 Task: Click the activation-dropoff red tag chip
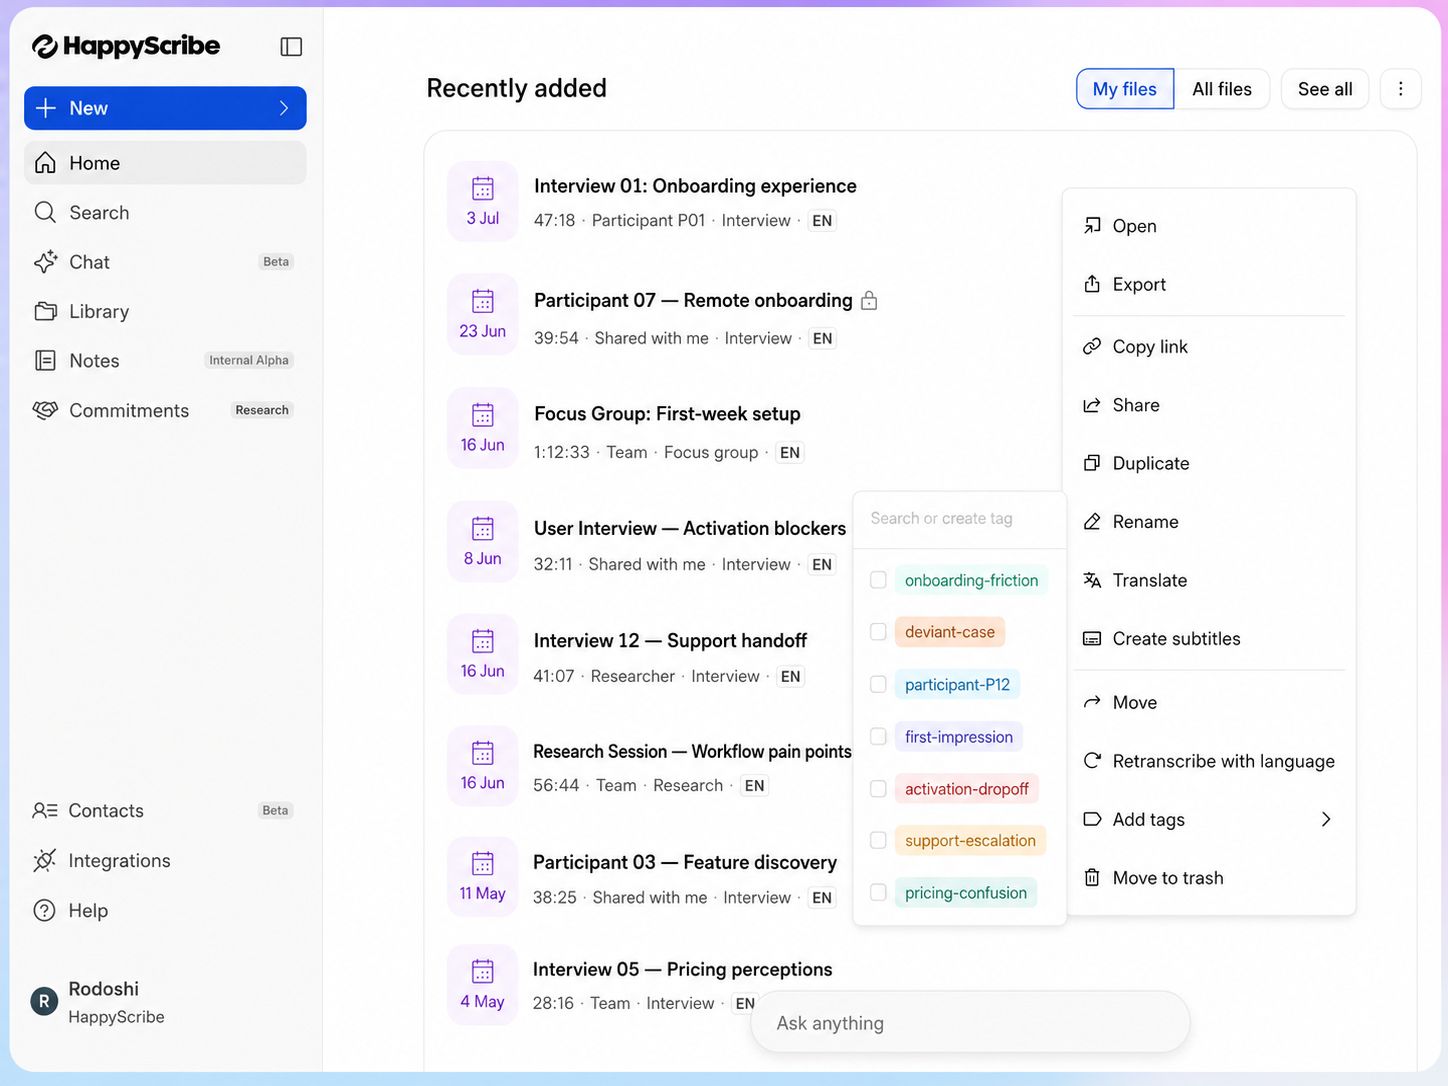click(x=966, y=788)
